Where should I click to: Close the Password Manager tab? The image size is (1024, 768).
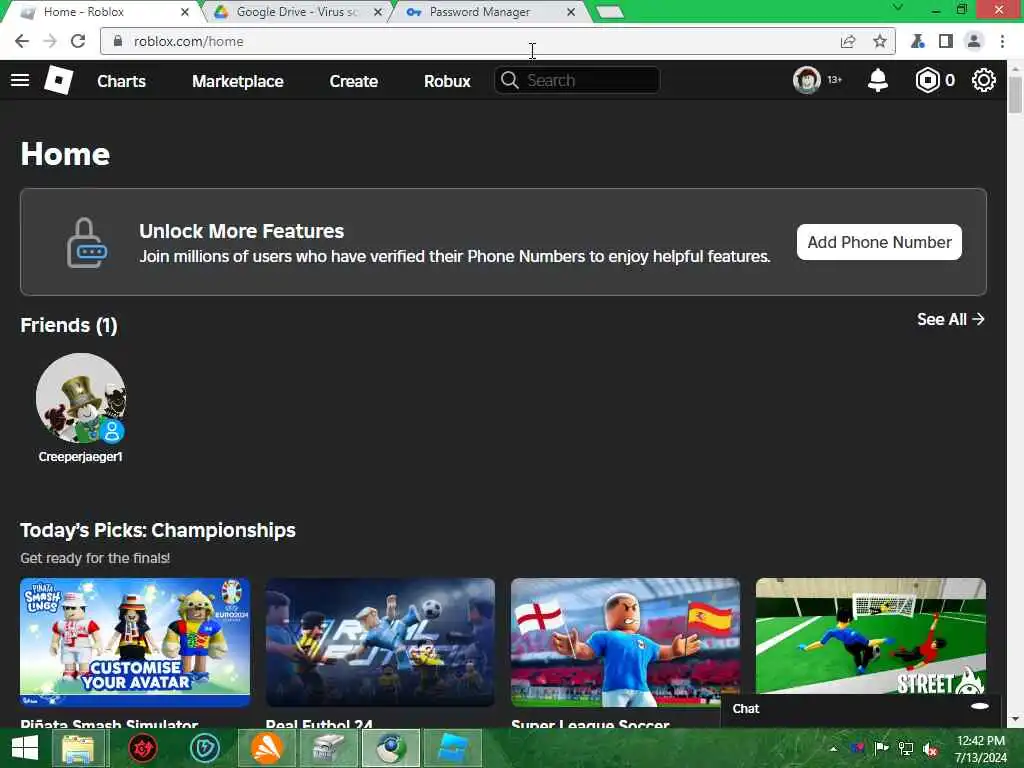tap(571, 12)
